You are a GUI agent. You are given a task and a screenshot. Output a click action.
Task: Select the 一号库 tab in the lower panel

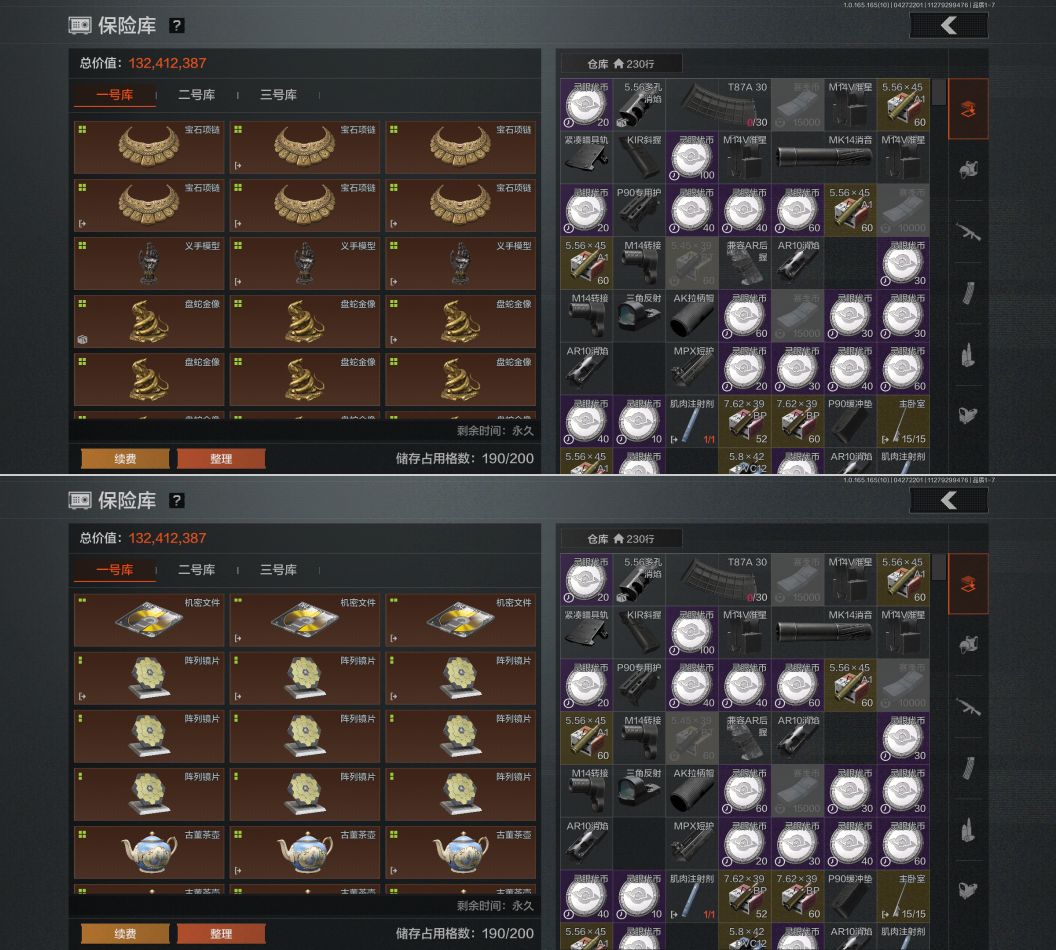114,570
